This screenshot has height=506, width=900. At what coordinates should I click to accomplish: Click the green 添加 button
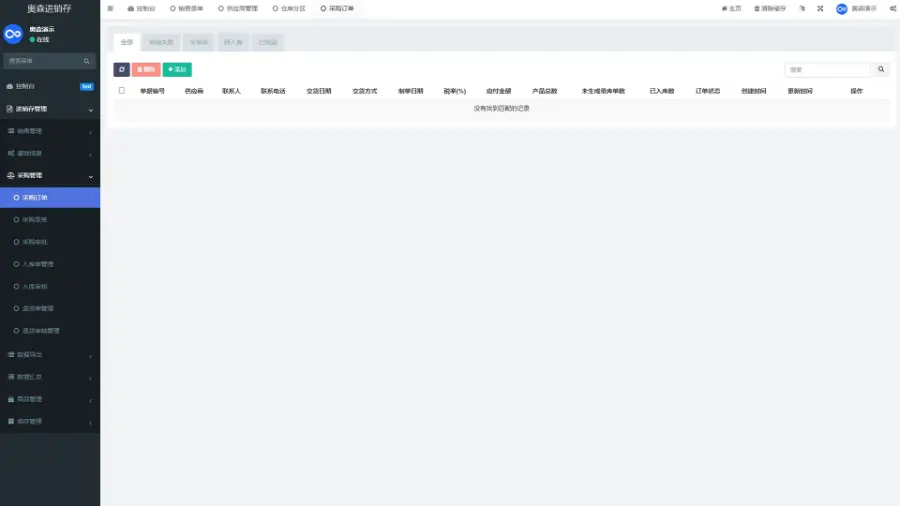coord(177,70)
